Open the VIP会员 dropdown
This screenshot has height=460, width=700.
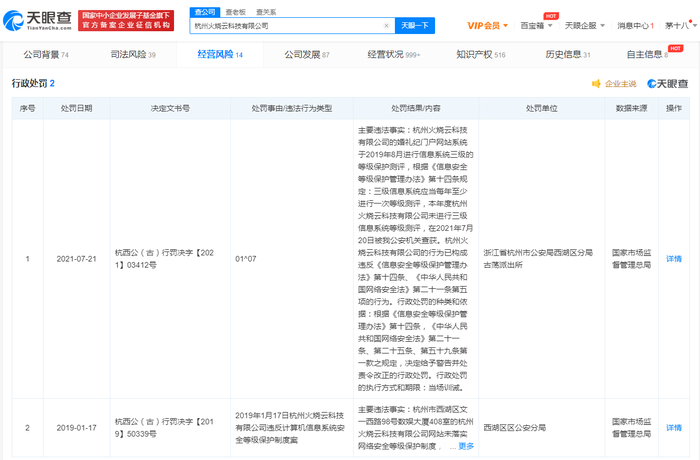tap(488, 25)
